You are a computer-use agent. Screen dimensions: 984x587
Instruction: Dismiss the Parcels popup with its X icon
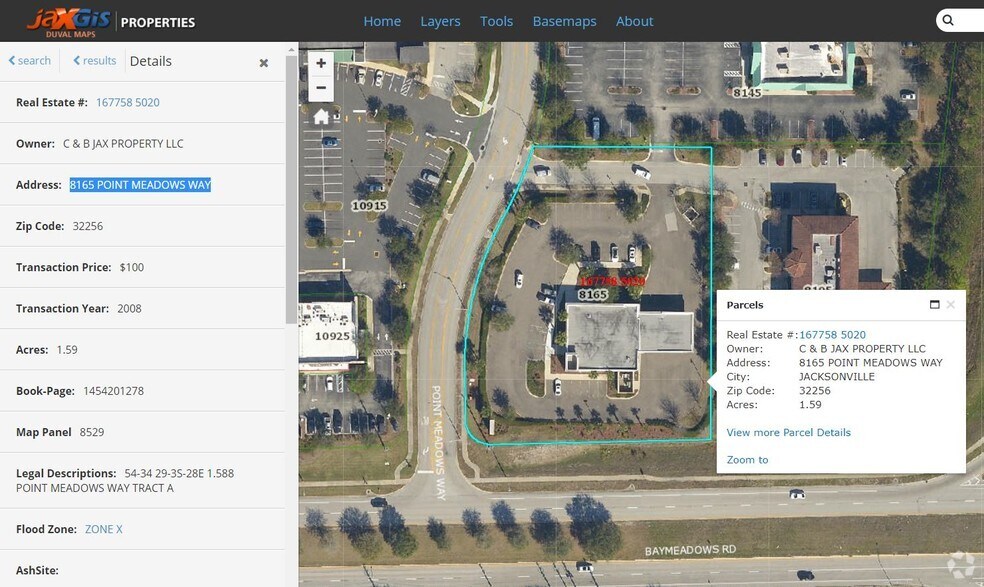click(x=950, y=304)
